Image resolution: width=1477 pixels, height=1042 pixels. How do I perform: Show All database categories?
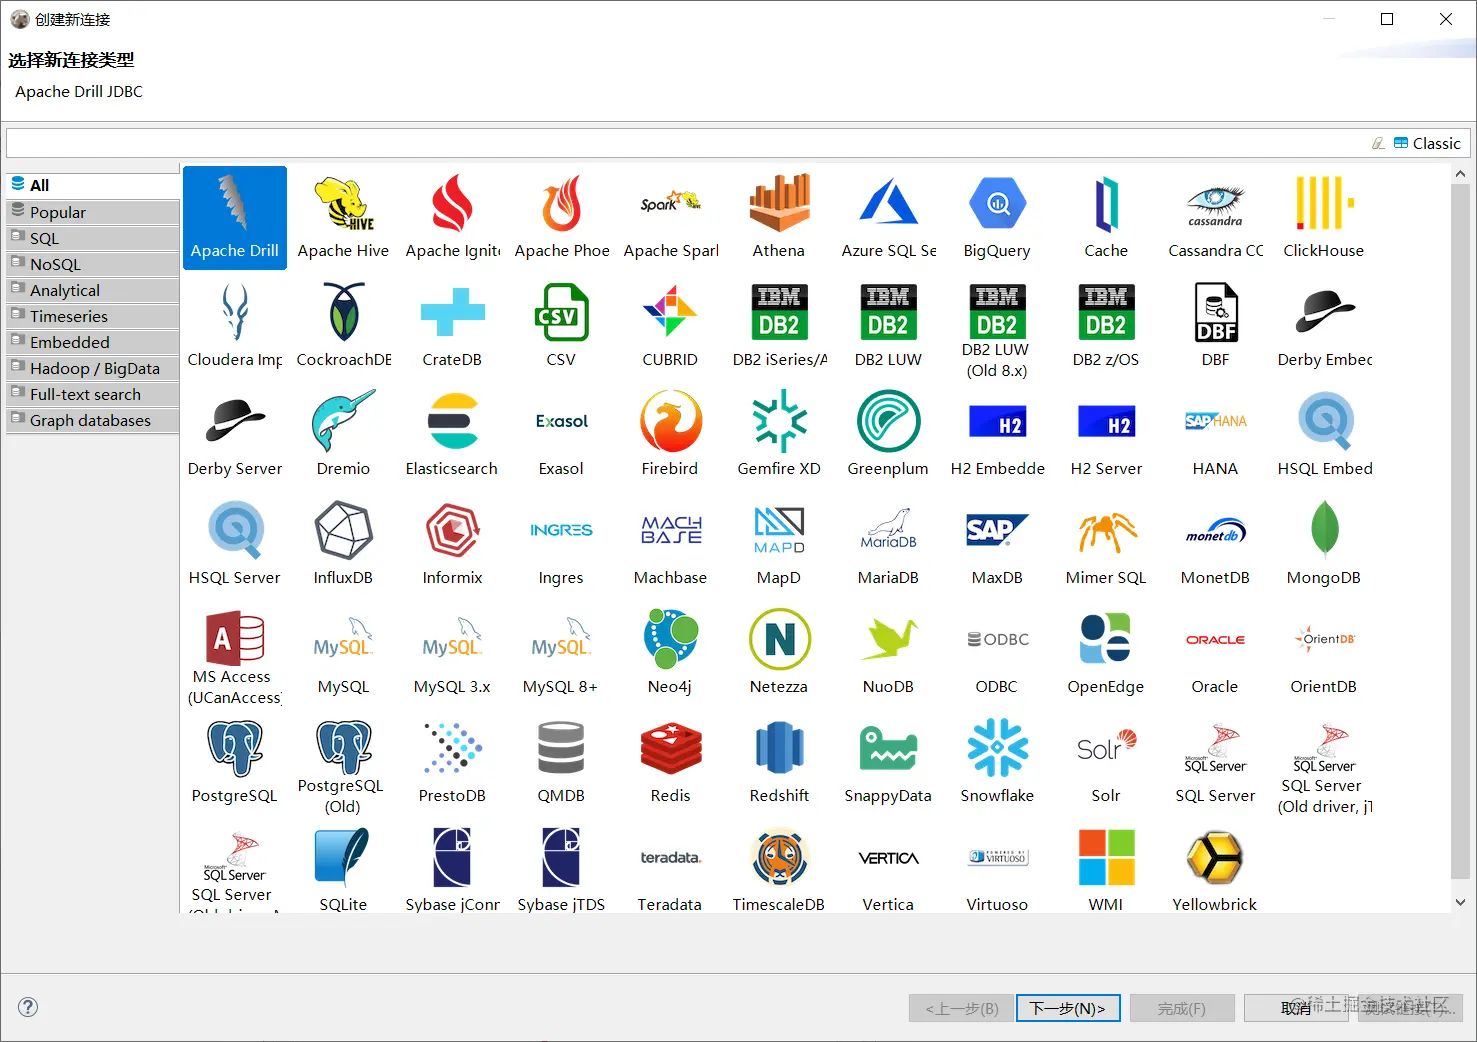pos(92,185)
